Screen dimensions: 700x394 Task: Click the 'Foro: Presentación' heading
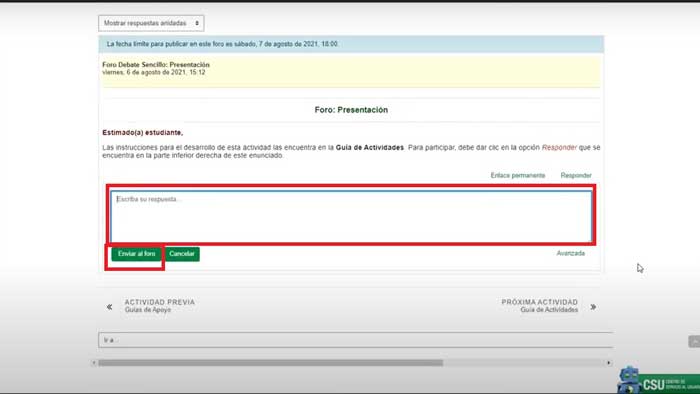click(351, 110)
